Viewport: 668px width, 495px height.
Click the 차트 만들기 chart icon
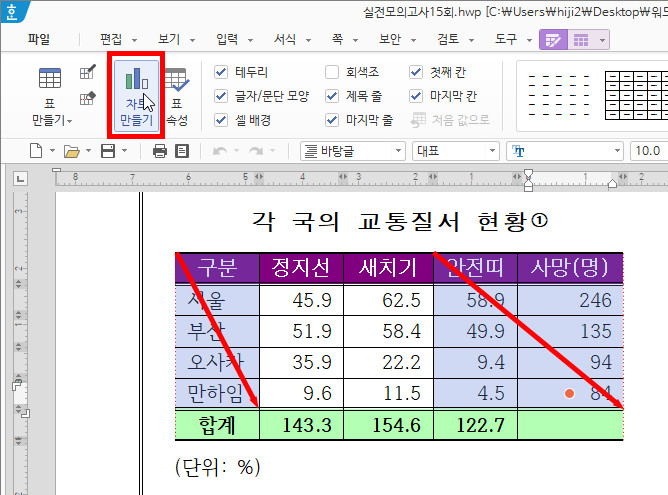[136, 78]
